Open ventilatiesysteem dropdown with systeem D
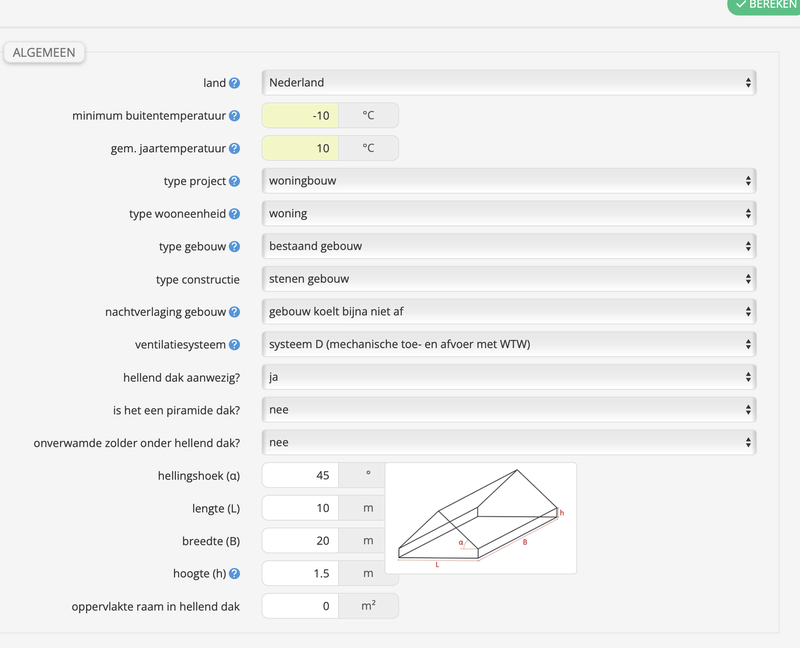The height and width of the screenshot is (648, 800). point(508,345)
